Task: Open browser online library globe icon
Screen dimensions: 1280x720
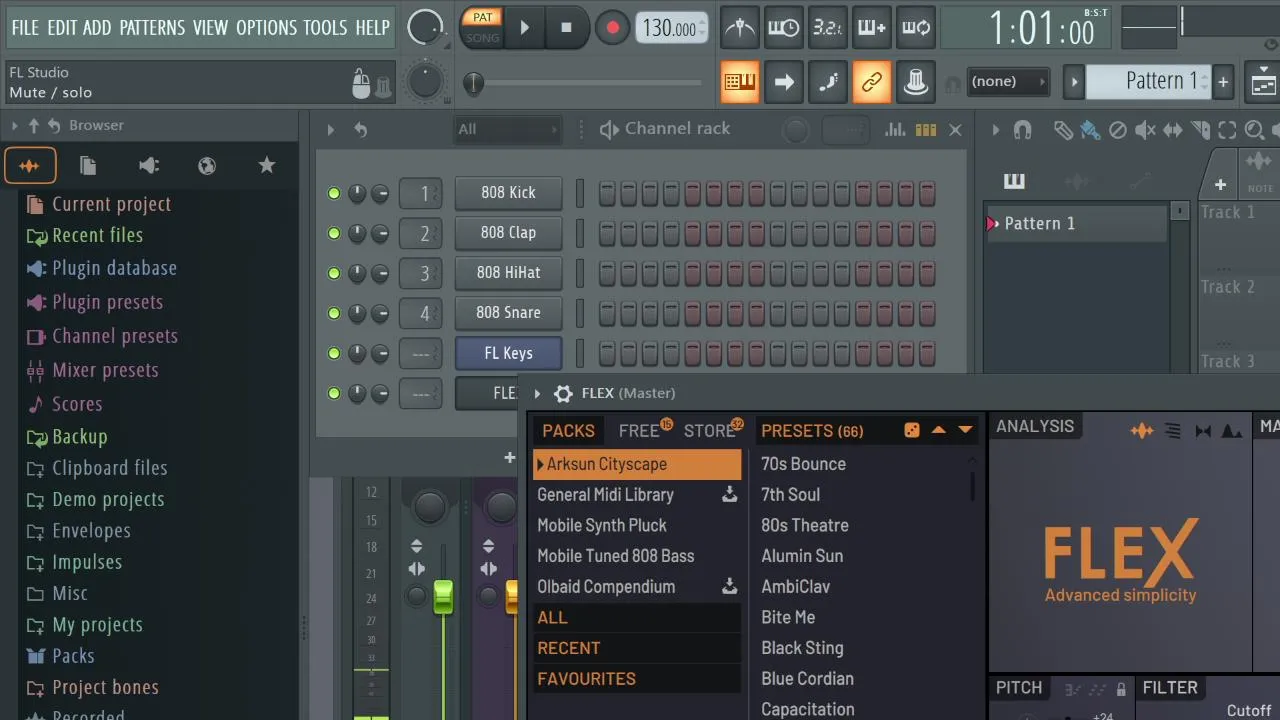Action: pyautogui.click(x=207, y=166)
